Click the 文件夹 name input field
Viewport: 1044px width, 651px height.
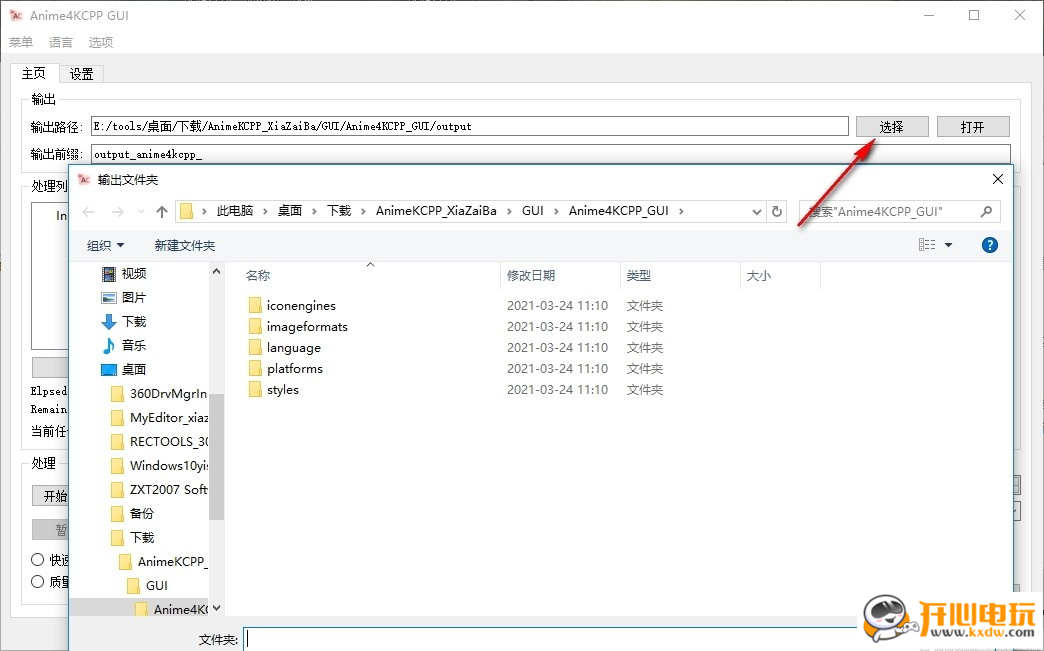[550, 639]
